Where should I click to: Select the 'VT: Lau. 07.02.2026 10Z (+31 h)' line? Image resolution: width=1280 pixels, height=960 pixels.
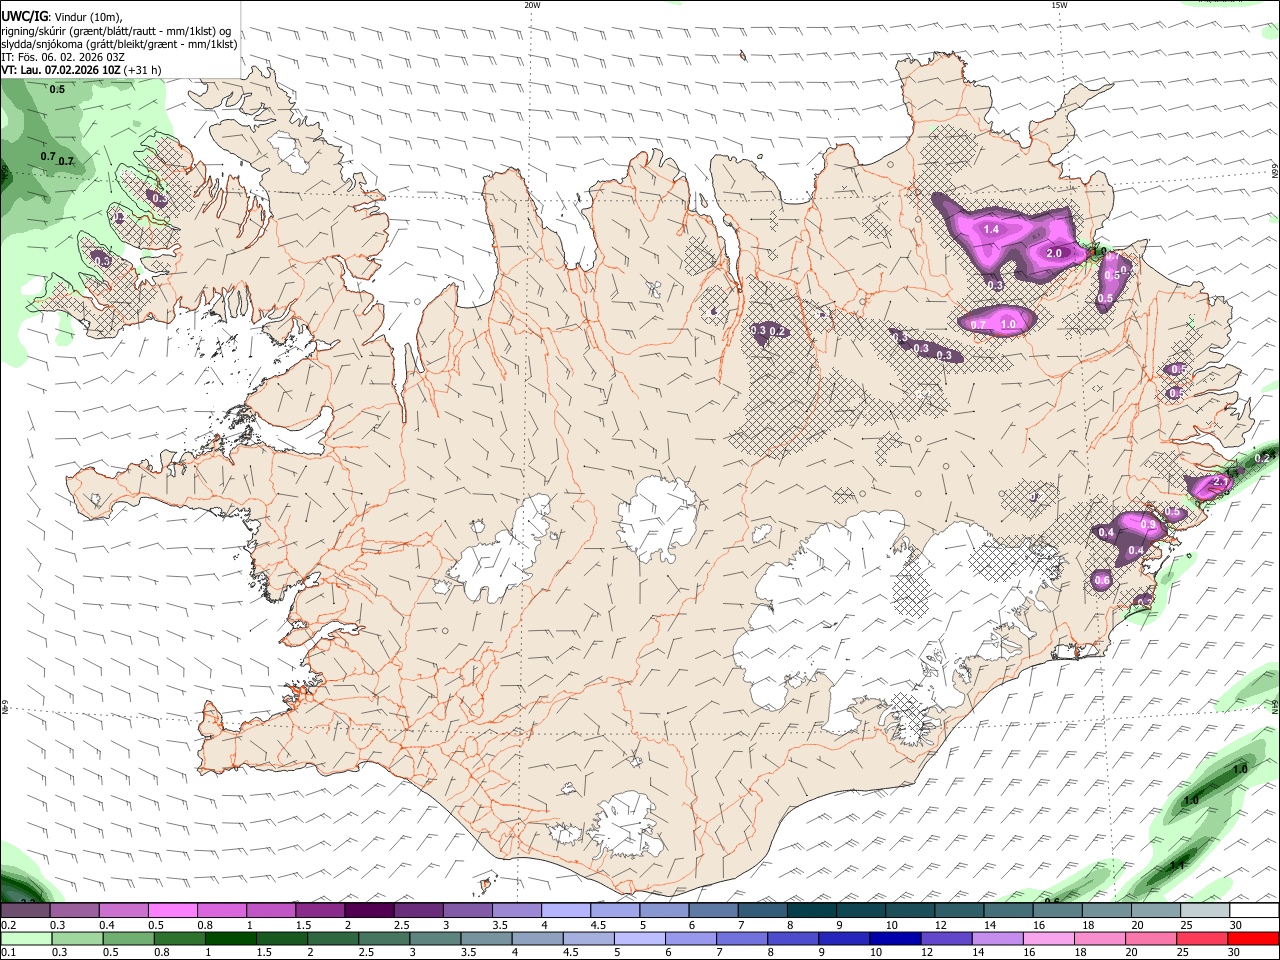pyautogui.click(x=82, y=70)
